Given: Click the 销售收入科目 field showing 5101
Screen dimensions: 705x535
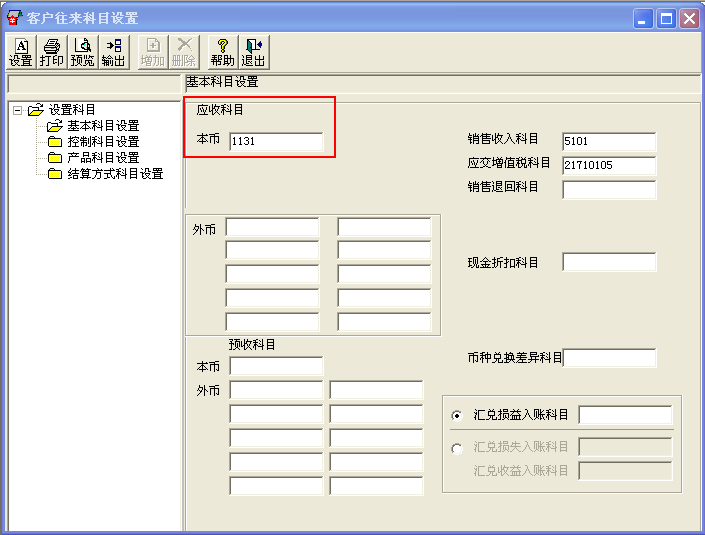Looking at the screenshot, I should click(x=609, y=141).
